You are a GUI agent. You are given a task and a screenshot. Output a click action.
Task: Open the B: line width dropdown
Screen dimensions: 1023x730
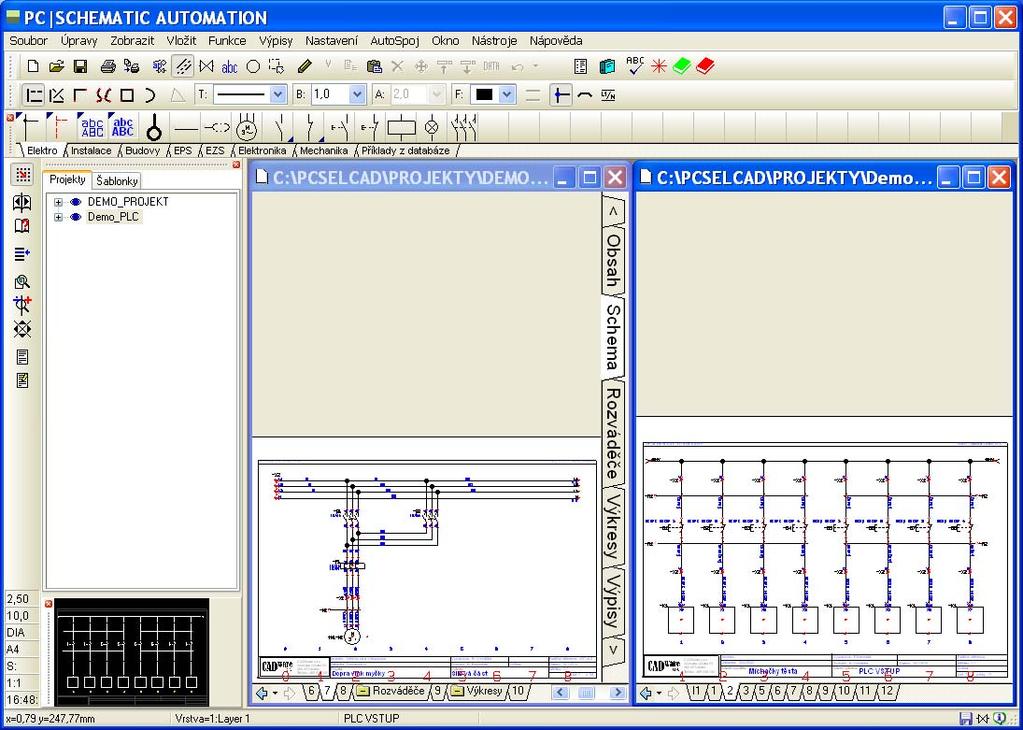tap(356, 95)
